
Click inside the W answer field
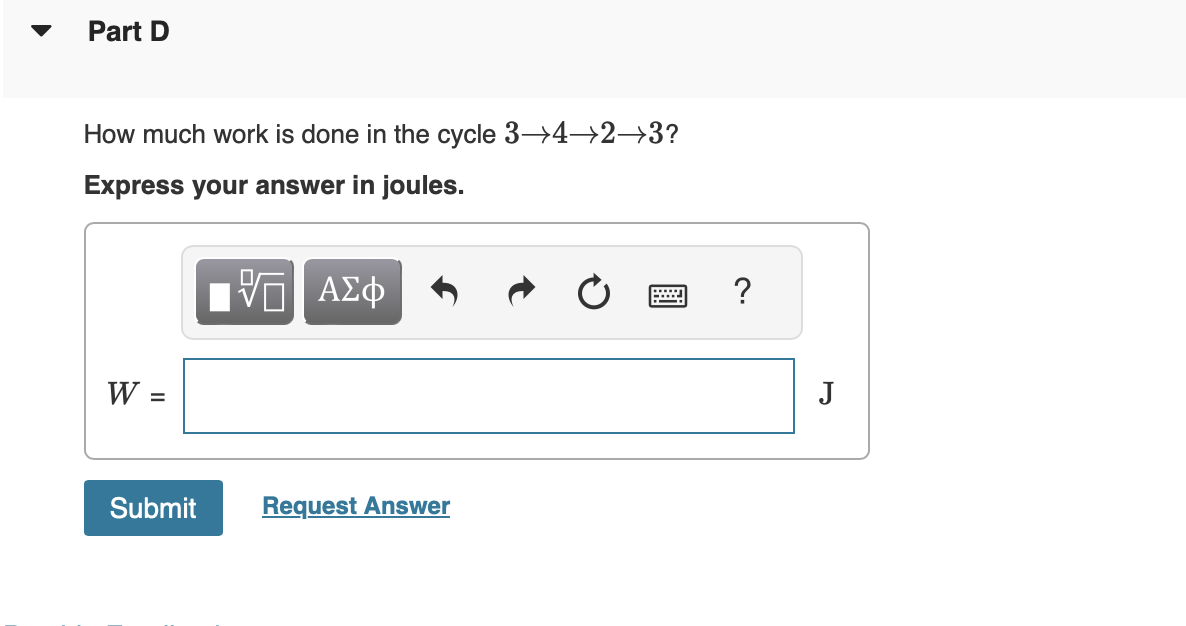point(488,396)
